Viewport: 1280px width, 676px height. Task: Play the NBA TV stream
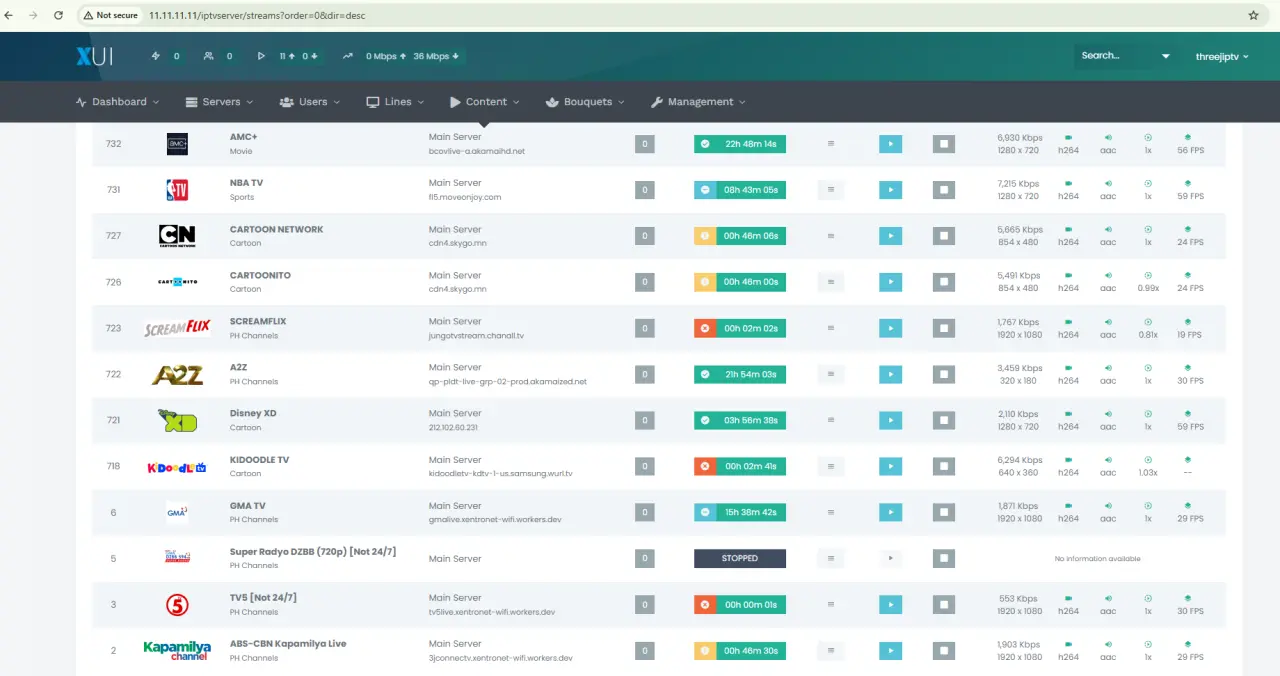890,190
